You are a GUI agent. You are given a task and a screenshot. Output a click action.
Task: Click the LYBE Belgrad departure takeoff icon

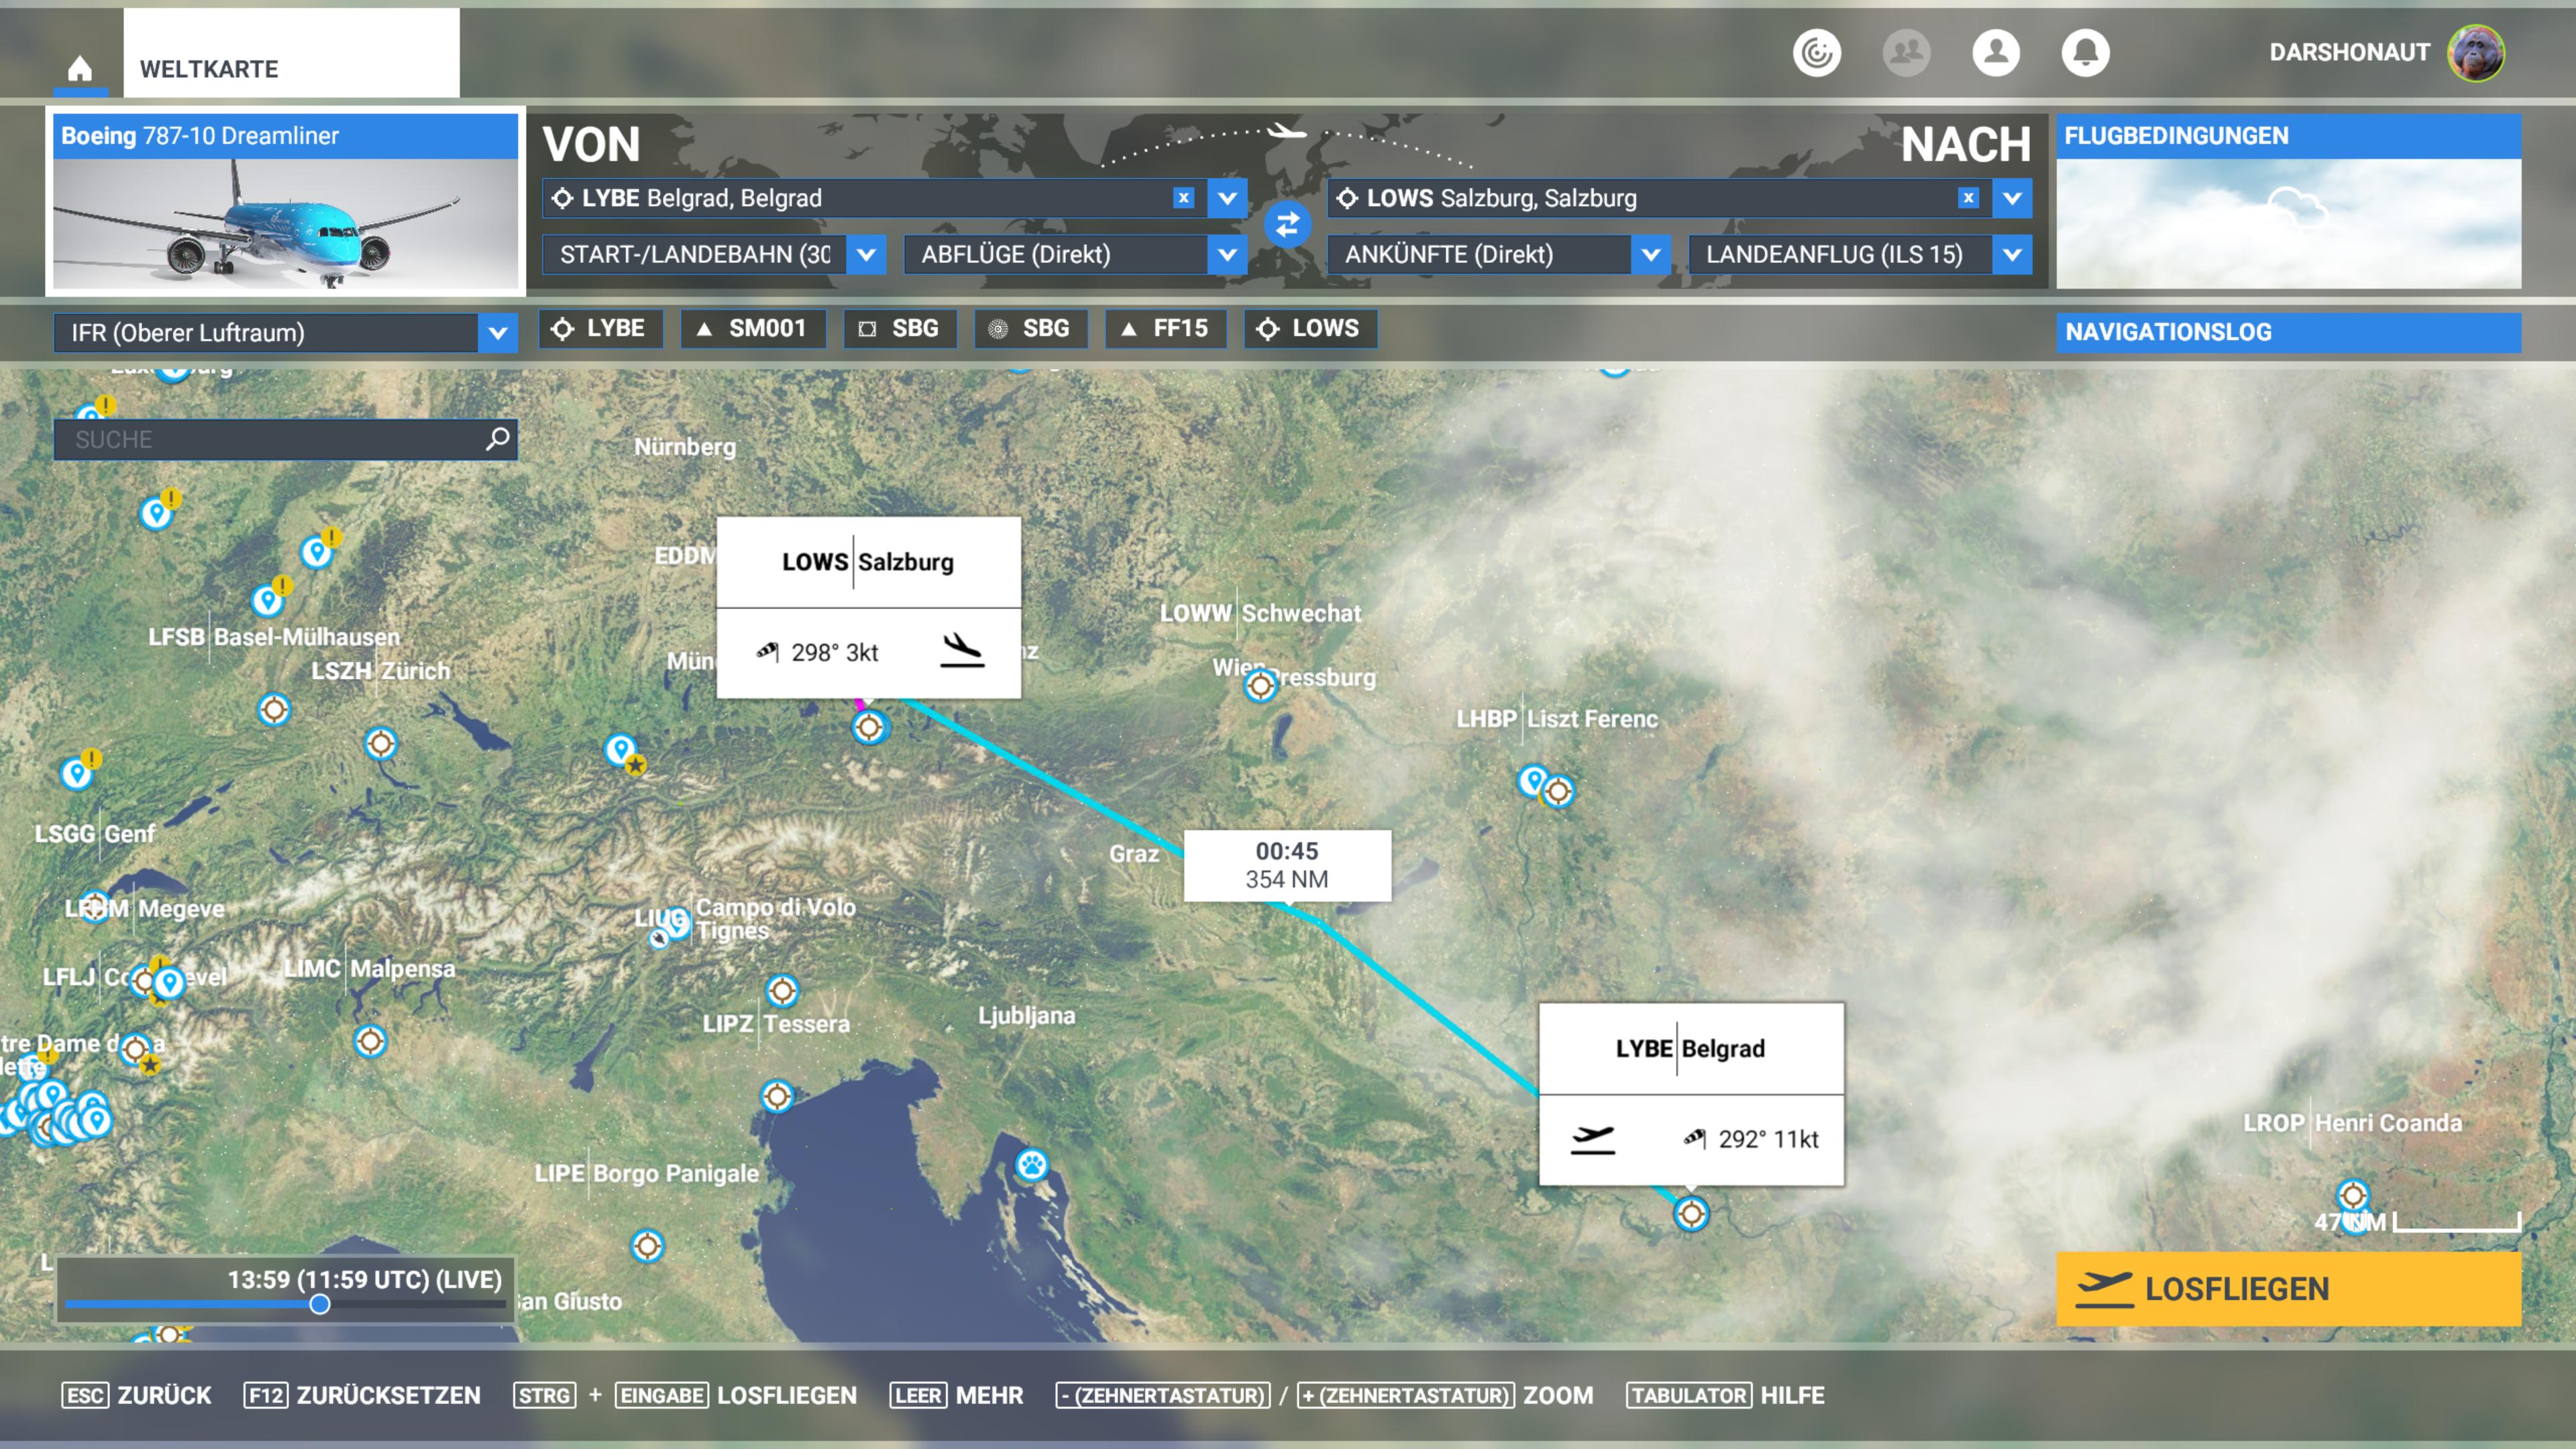tap(1593, 1139)
